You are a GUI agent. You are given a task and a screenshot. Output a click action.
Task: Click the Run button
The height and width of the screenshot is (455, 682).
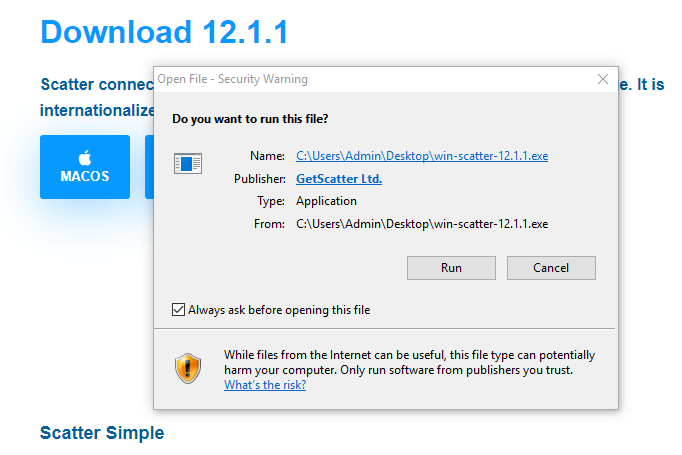[x=451, y=268]
